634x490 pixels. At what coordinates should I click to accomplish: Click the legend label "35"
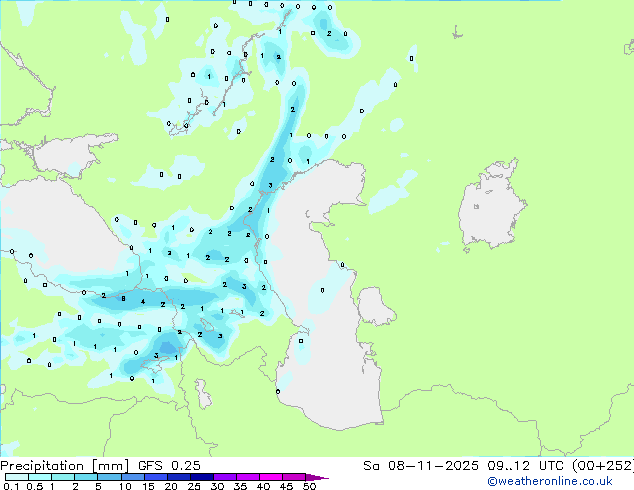point(240,486)
